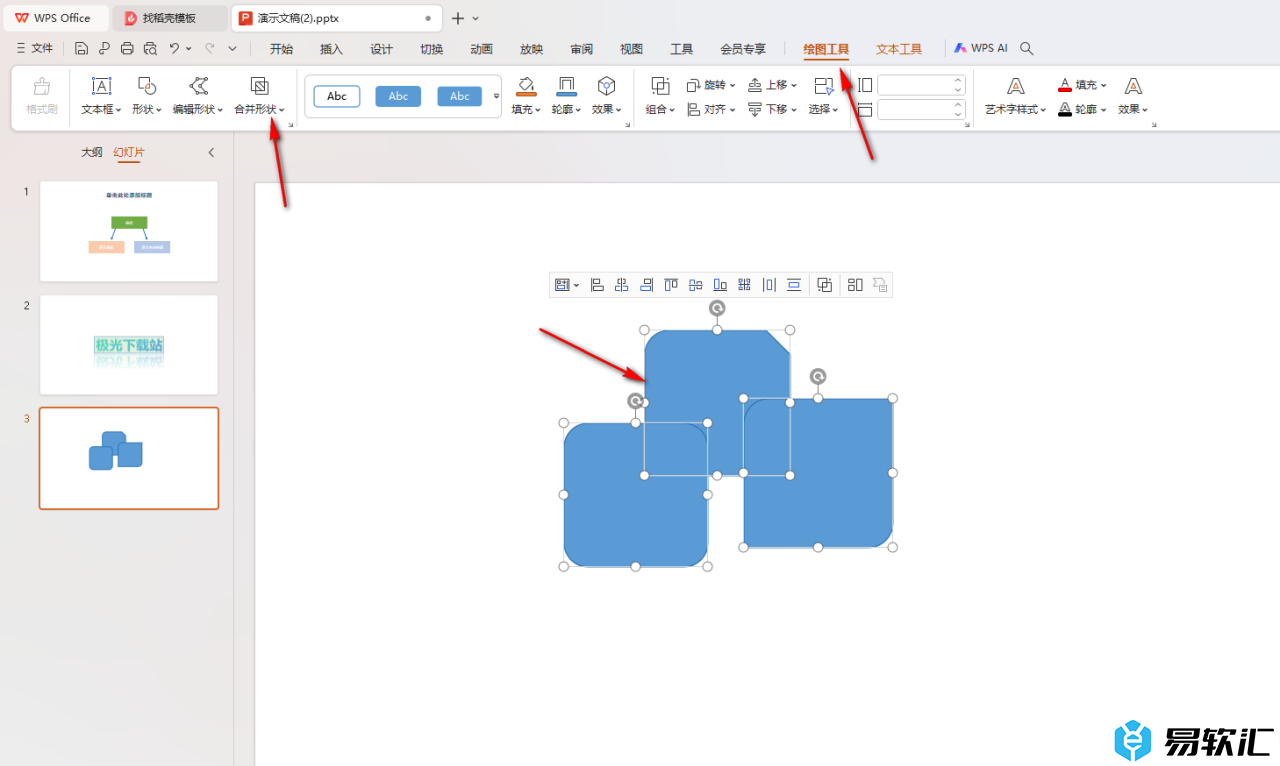Viewport: 1280px width, 766px height.
Task: Open shape Fill (填充) options
Action: click(x=526, y=97)
